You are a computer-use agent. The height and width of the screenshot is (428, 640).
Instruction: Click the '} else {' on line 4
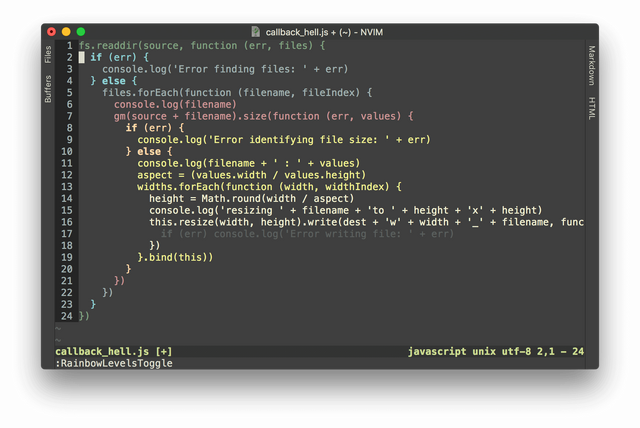(x=114, y=81)
